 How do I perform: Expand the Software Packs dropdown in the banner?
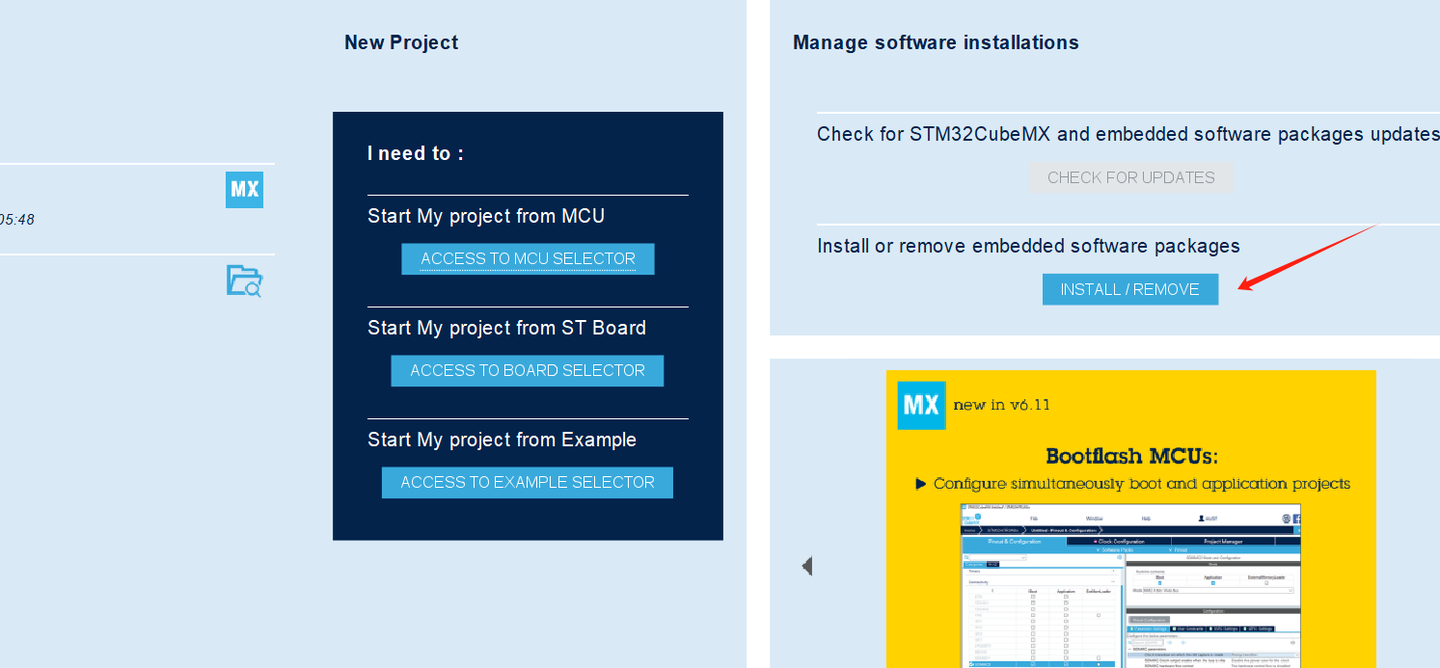(x=1114, y=550)
